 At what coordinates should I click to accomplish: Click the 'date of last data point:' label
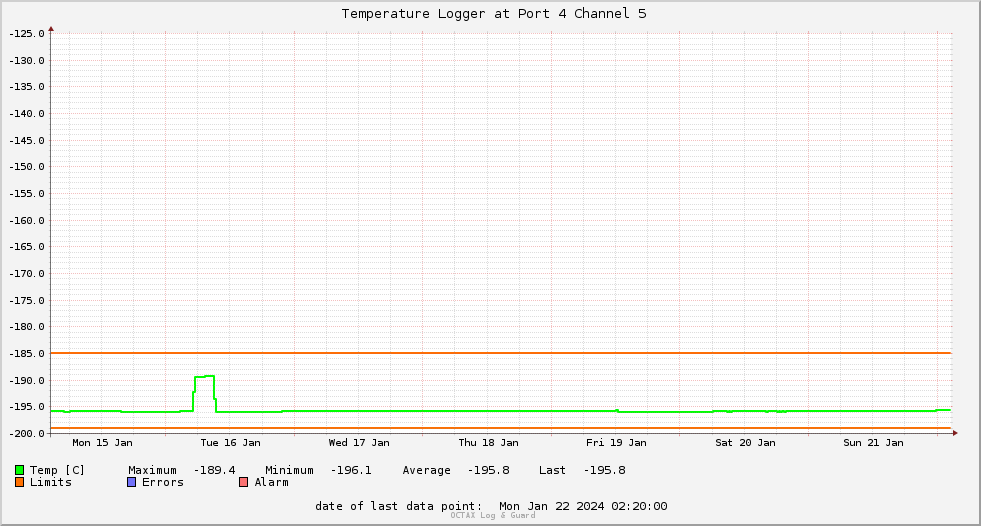tap(399, 506)
